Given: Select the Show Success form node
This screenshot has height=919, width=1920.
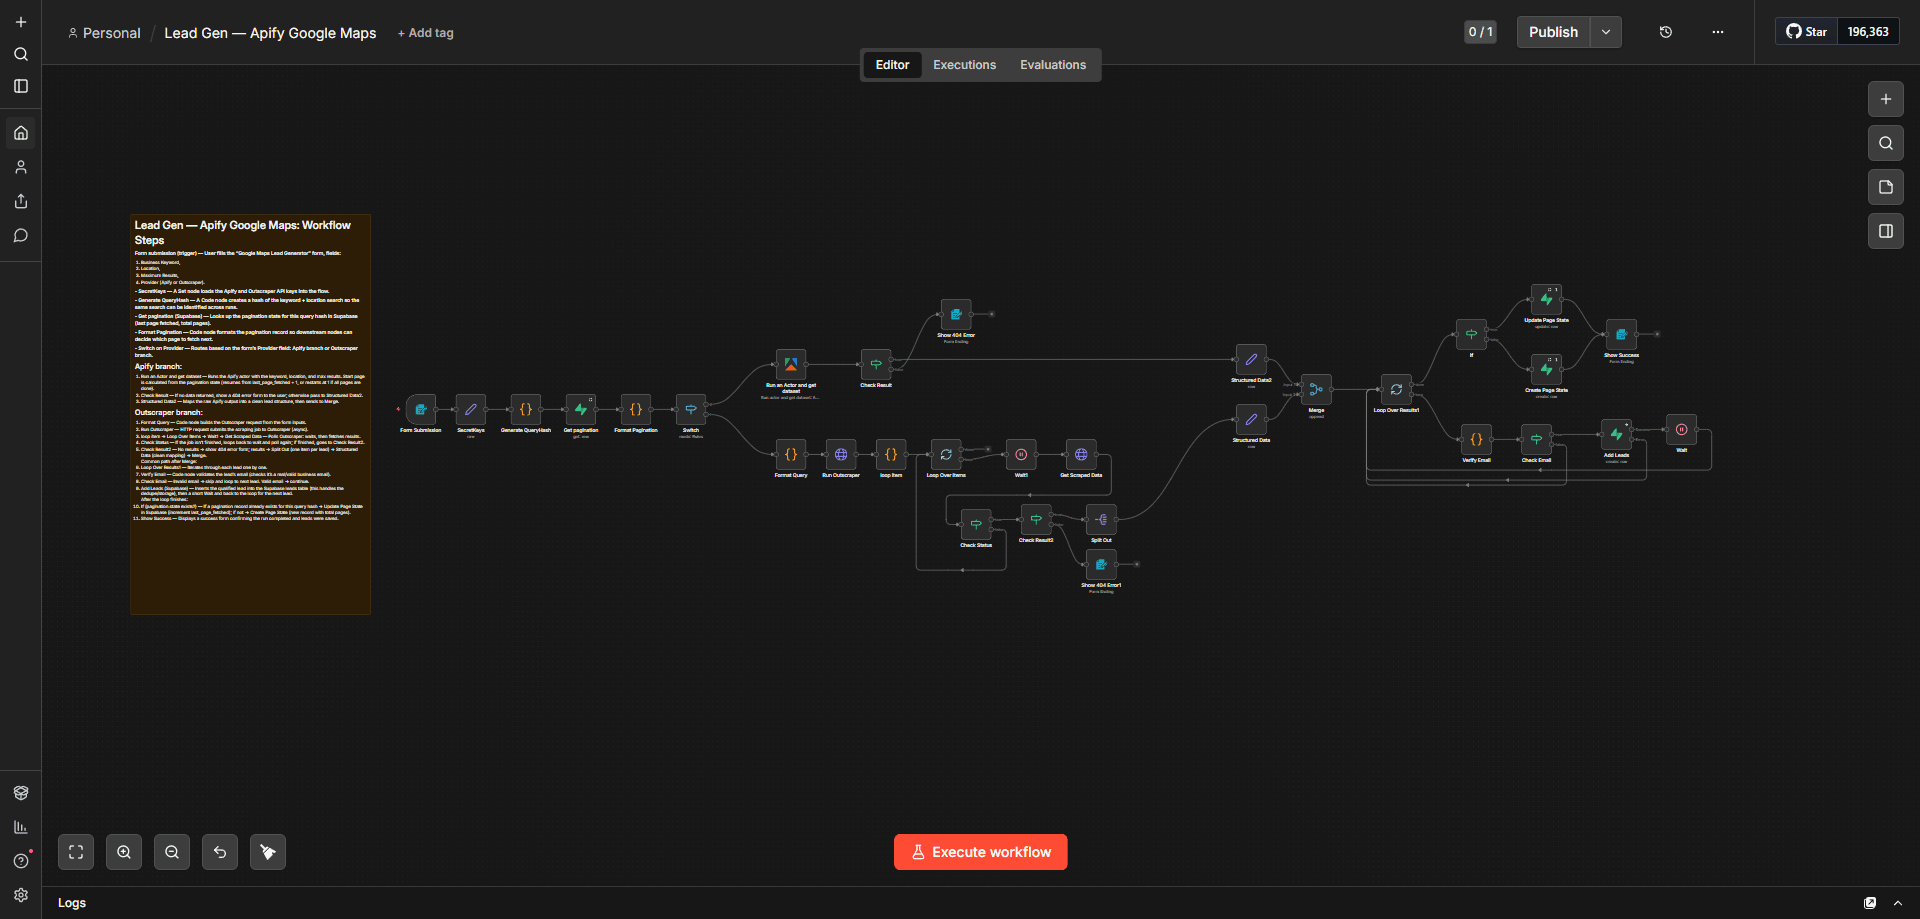Looking at the screenshot, I should (x=1621, y=334).
